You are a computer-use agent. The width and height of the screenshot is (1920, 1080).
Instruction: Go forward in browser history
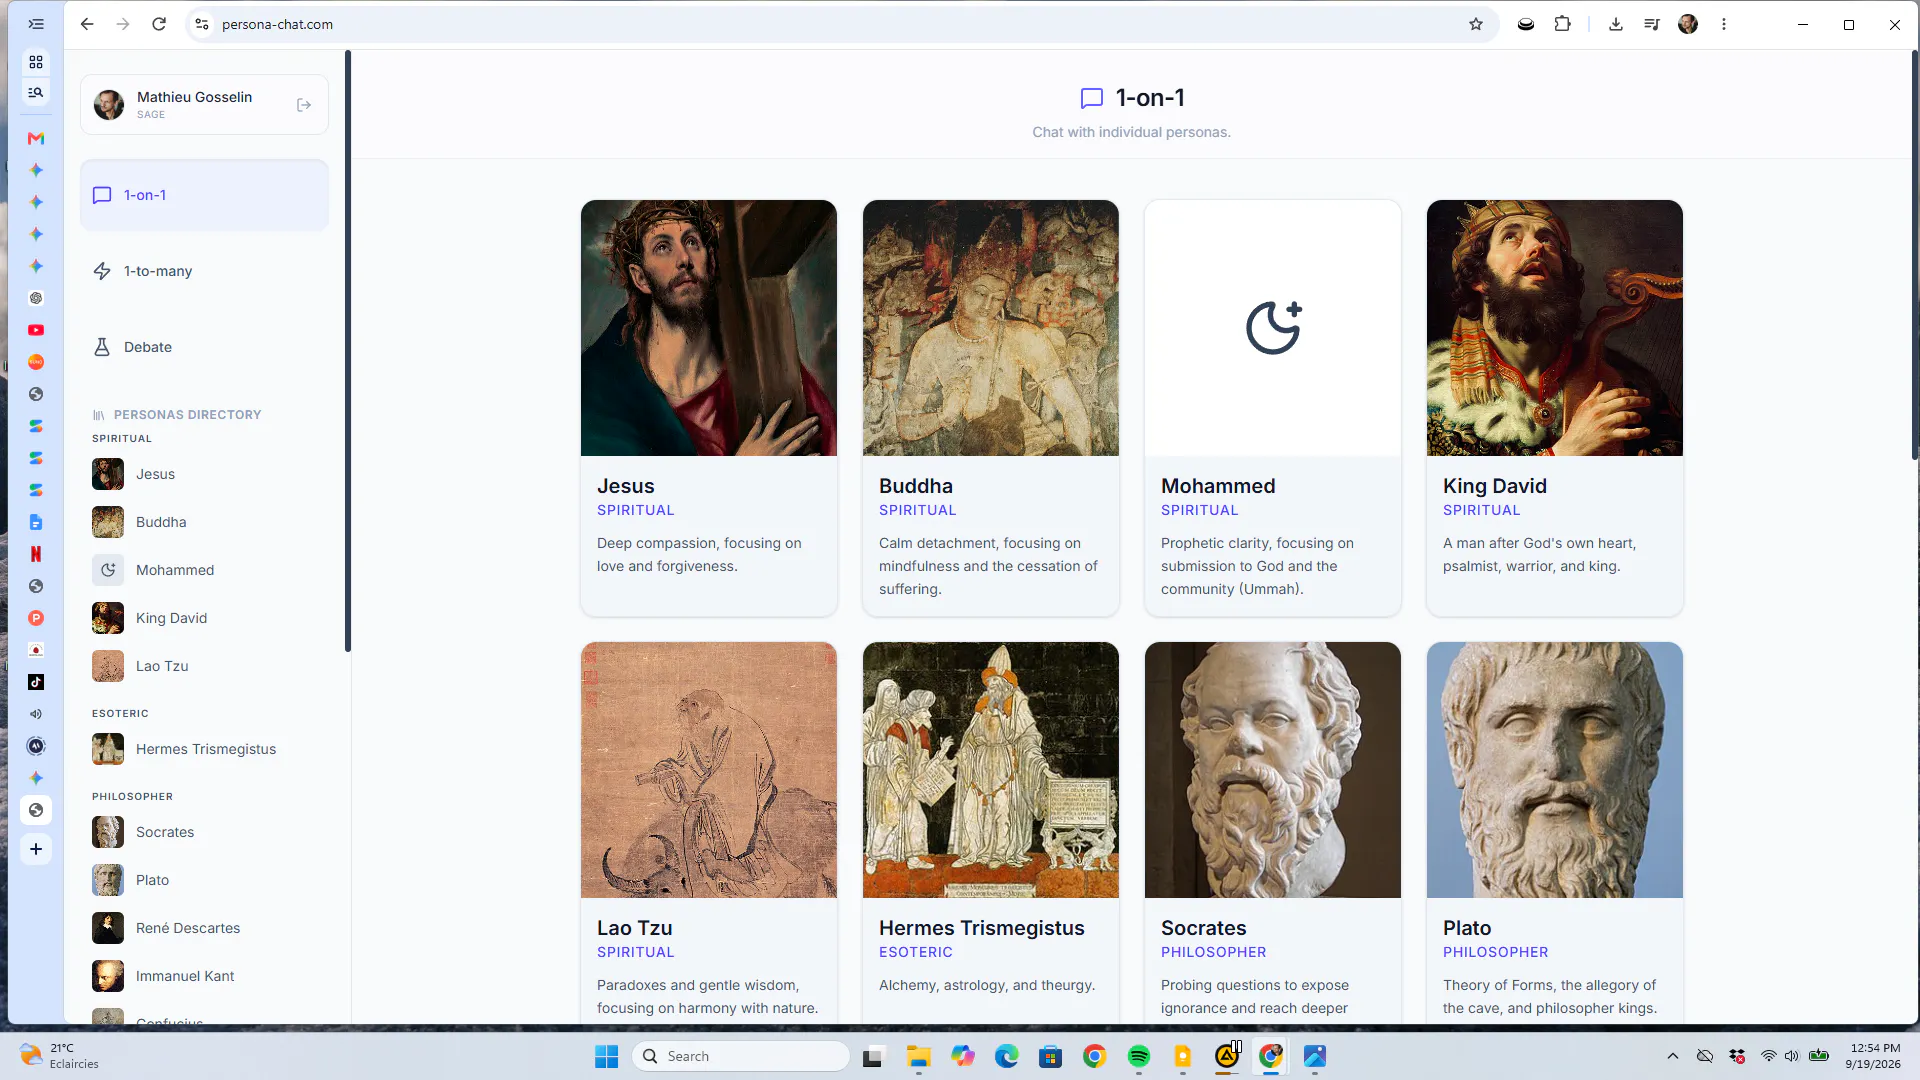(123, 24)
